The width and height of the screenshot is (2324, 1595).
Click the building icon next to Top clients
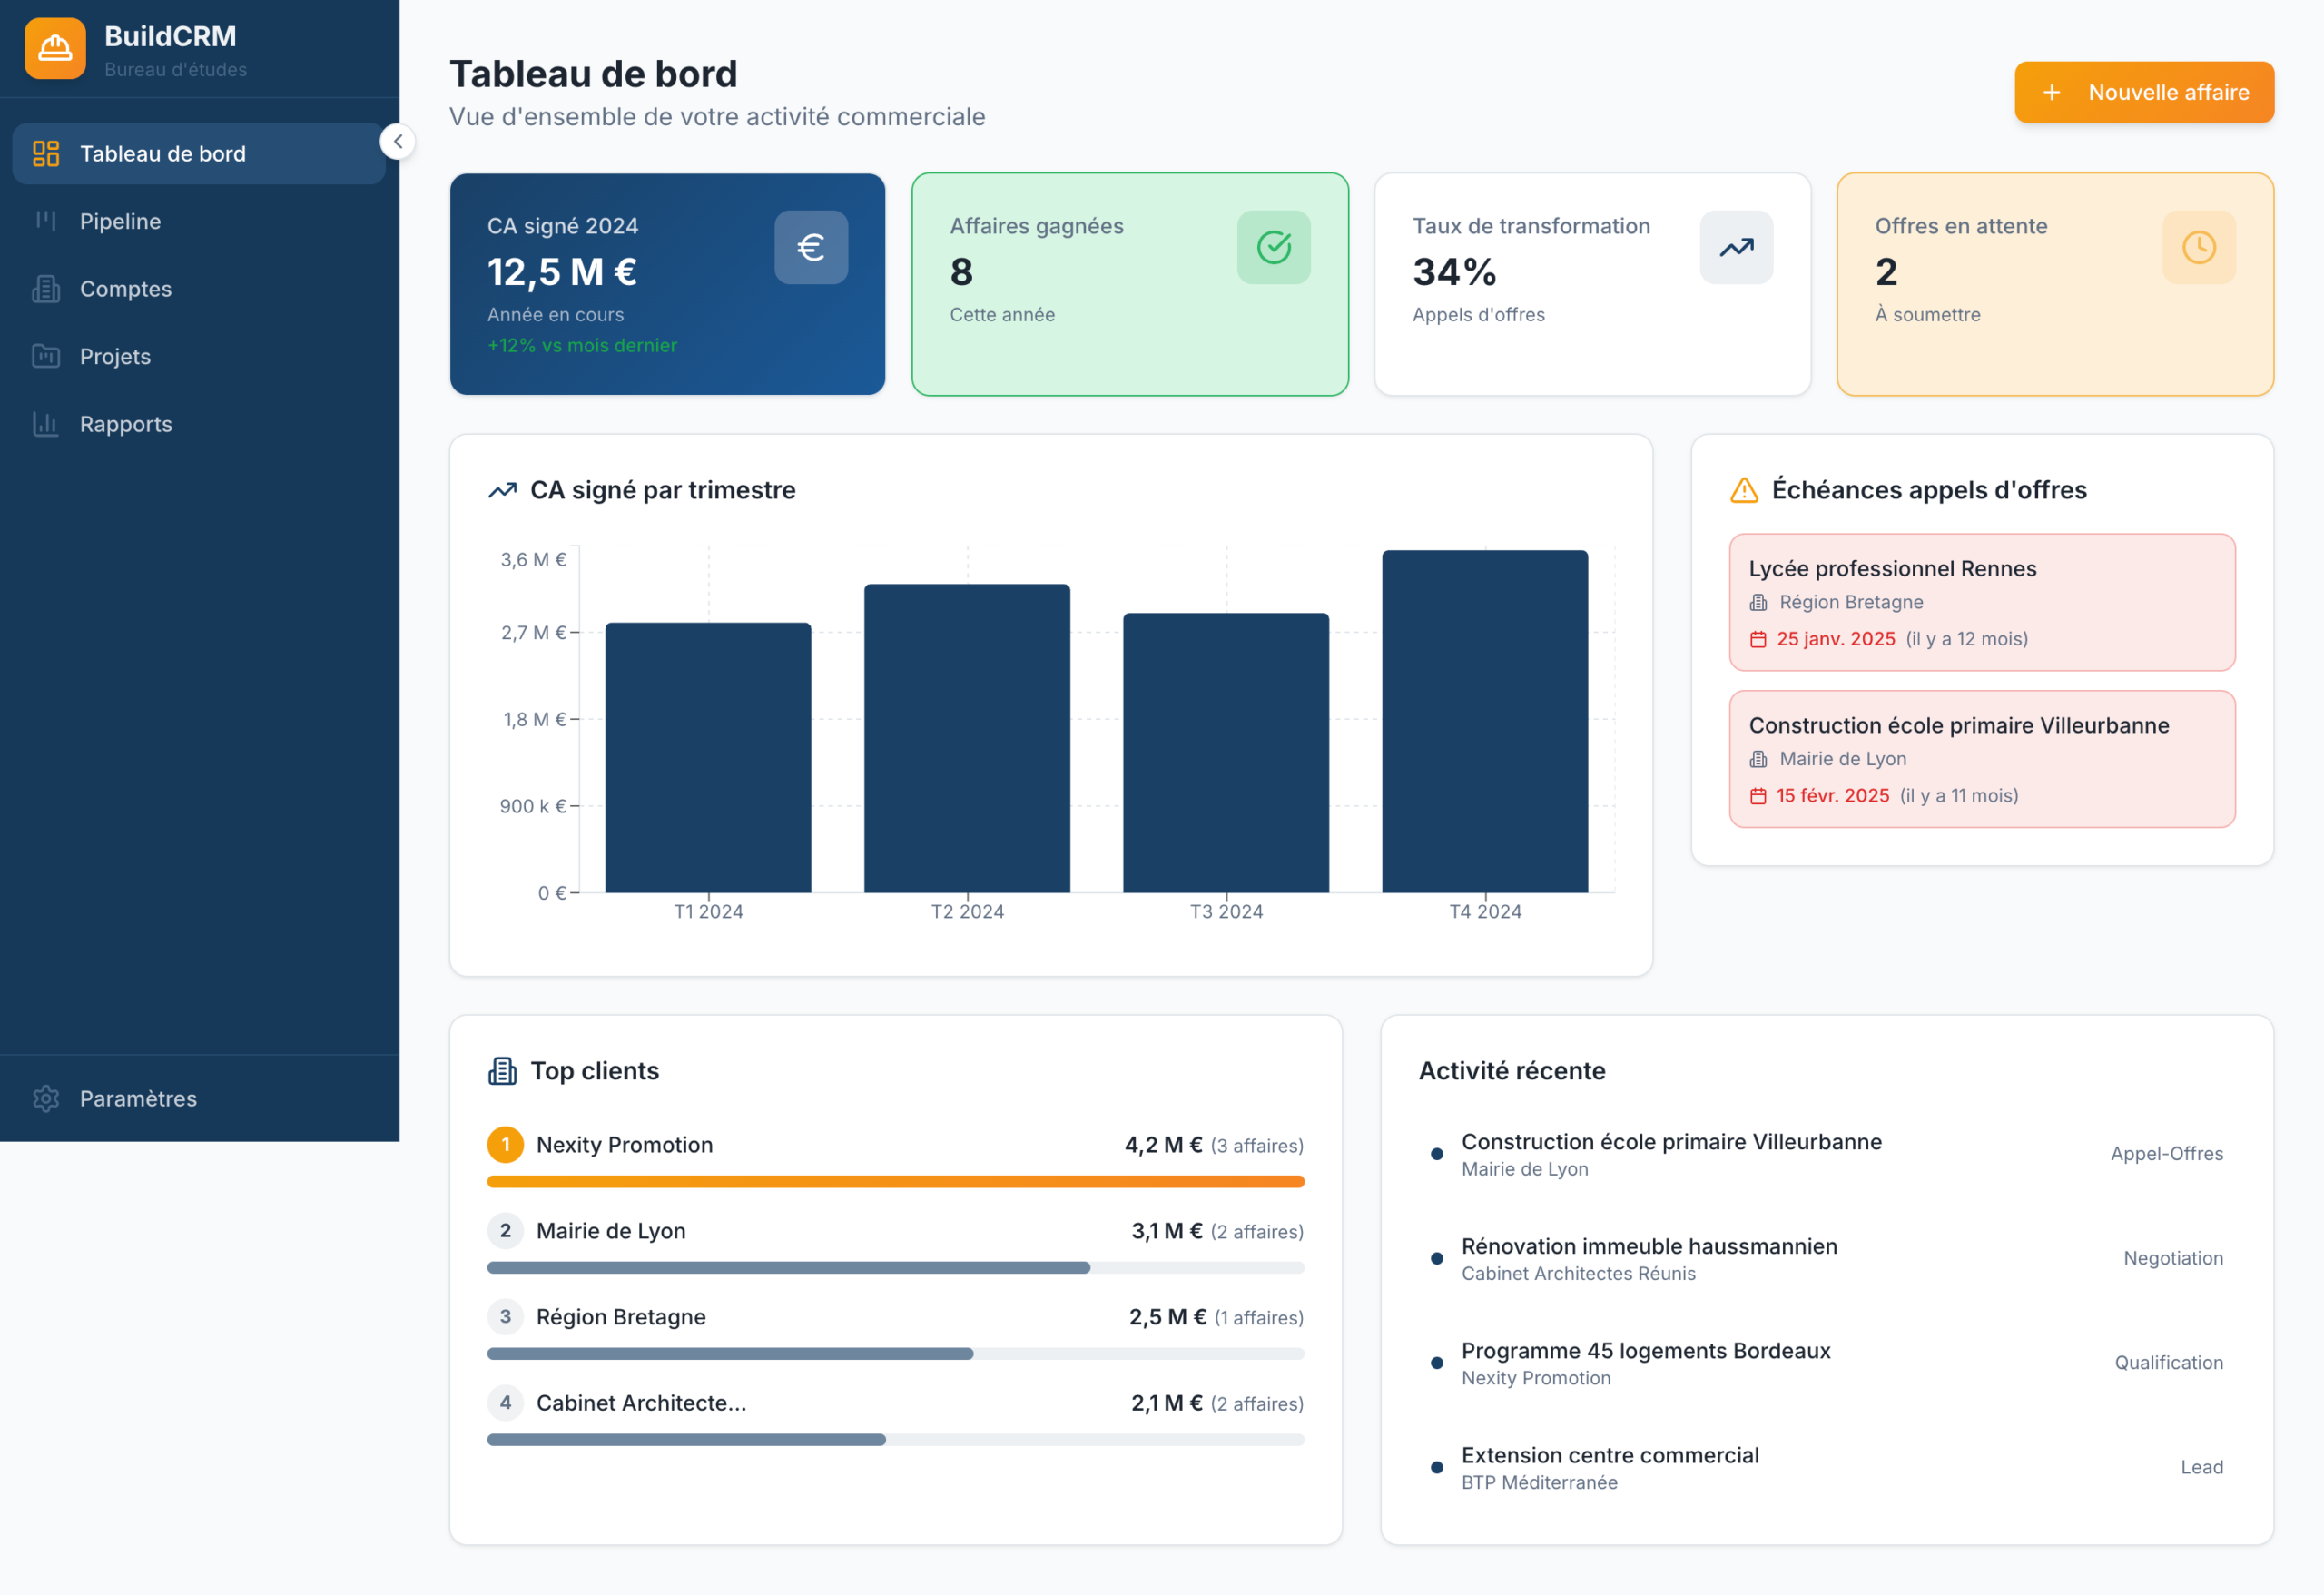502,1071
